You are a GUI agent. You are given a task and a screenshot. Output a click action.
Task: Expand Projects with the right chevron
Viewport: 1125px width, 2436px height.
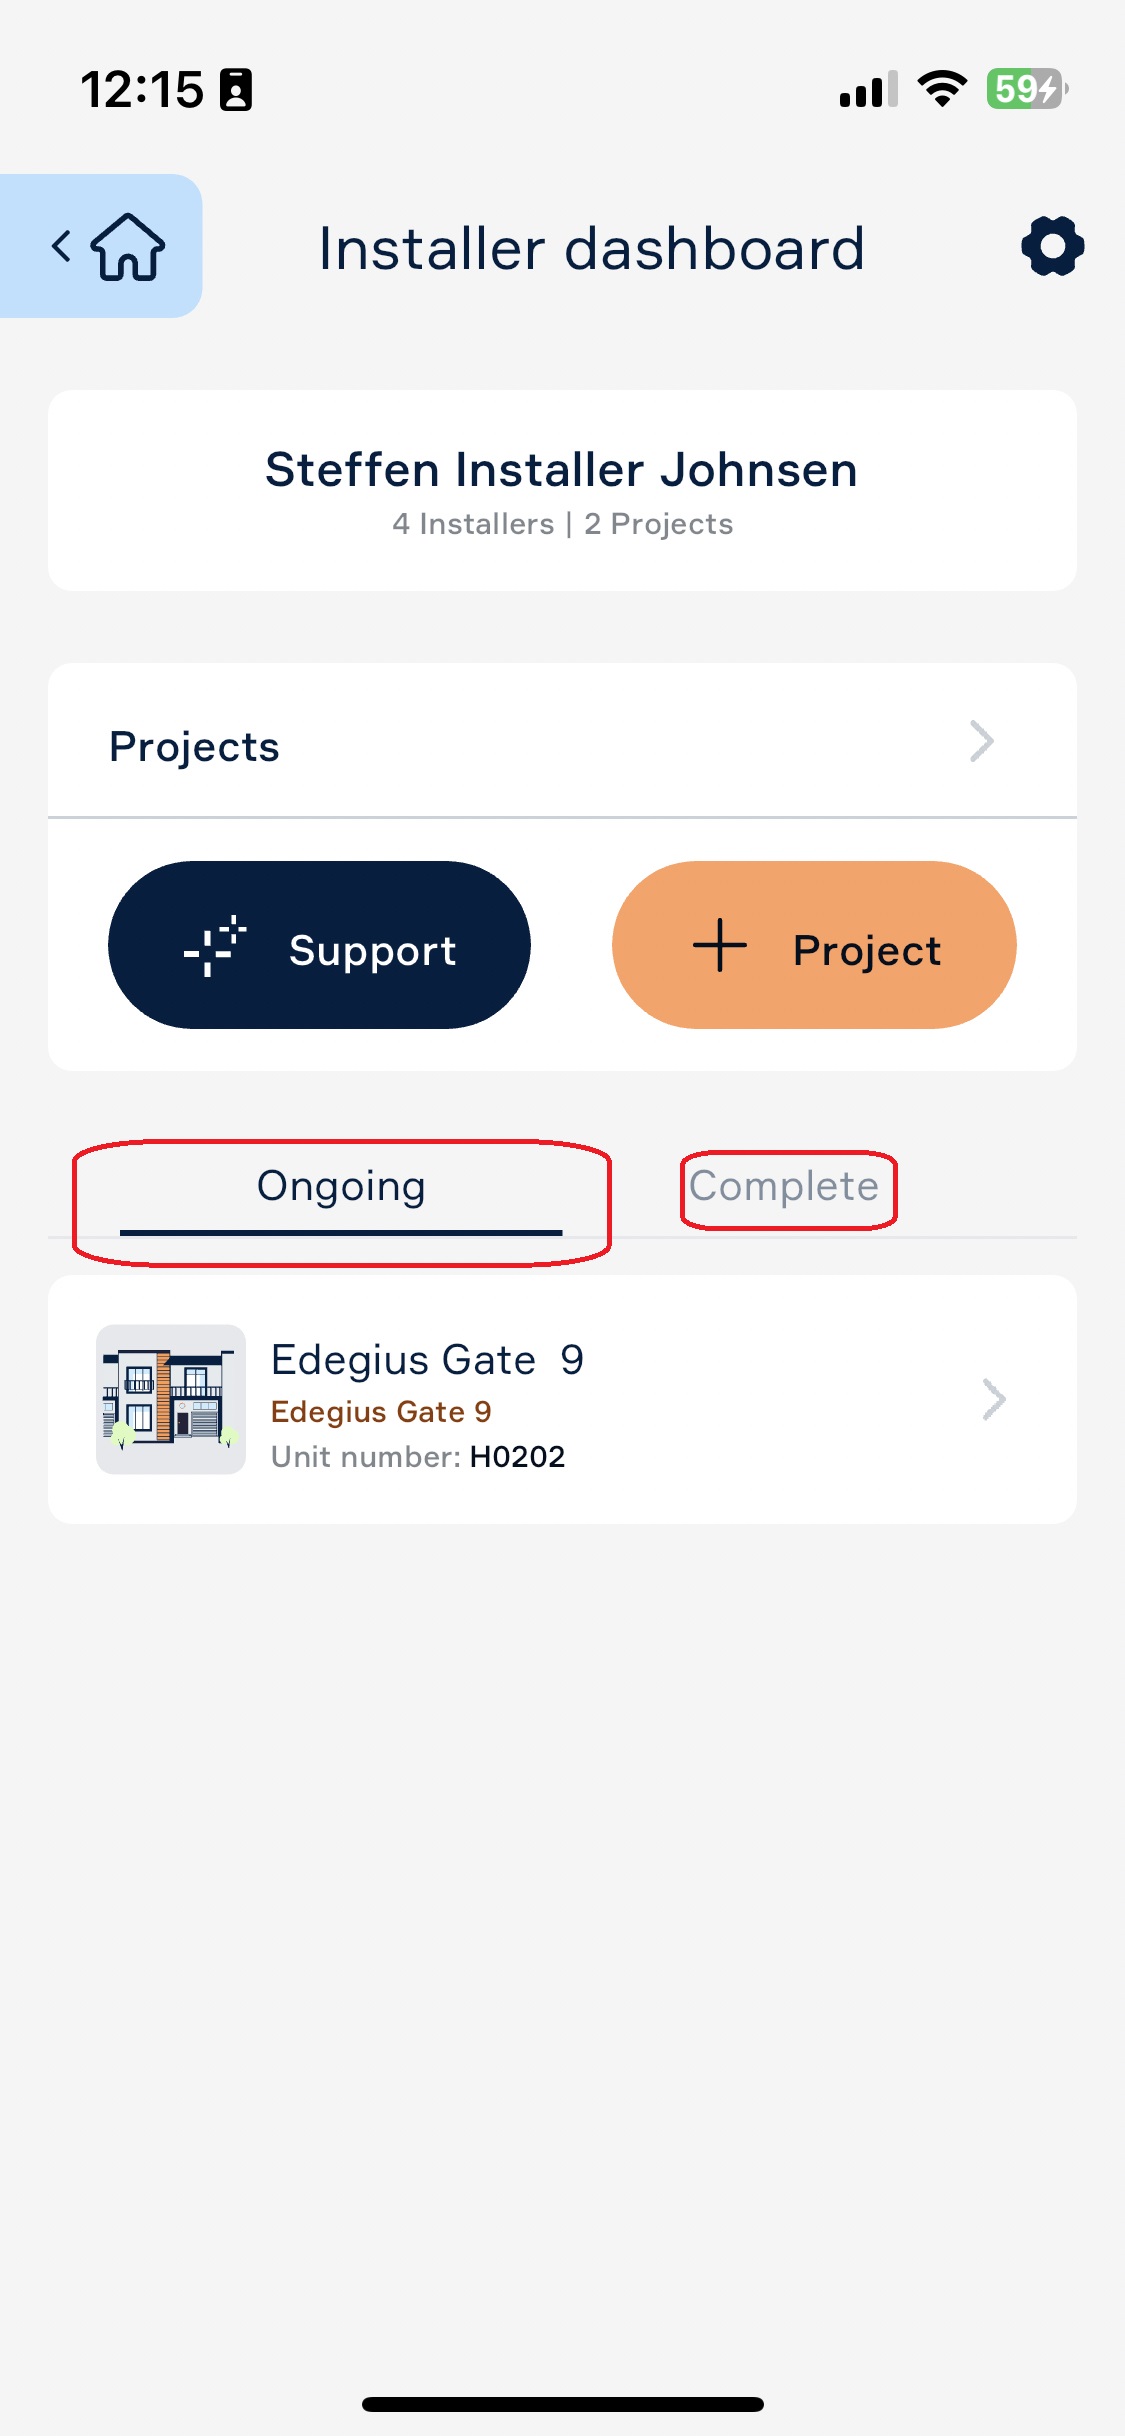982,741
